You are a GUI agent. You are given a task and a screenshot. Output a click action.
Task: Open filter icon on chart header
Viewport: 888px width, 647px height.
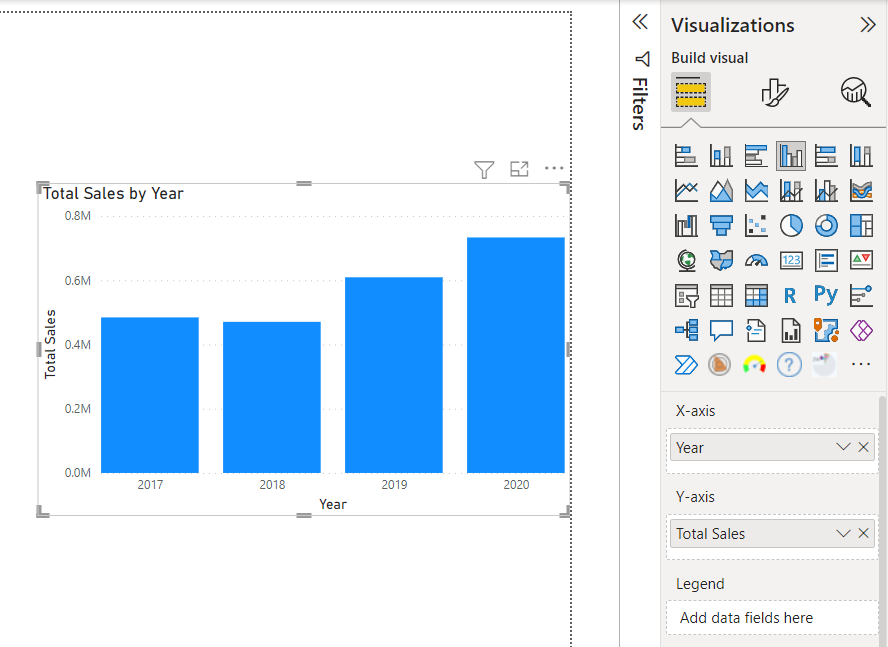tap(484, 169)
